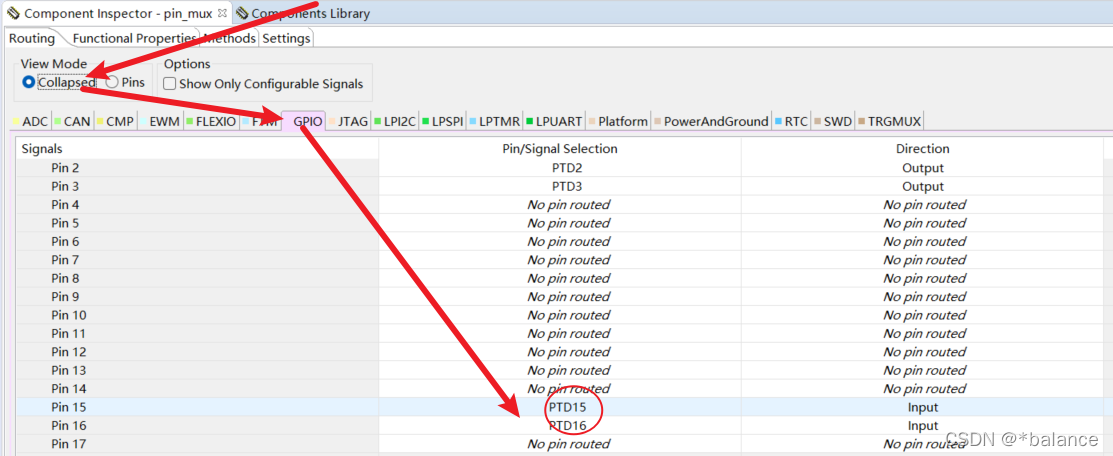The image size is (1113, 456).
Task: Select the Pins view mode
Action: [112, 83]
